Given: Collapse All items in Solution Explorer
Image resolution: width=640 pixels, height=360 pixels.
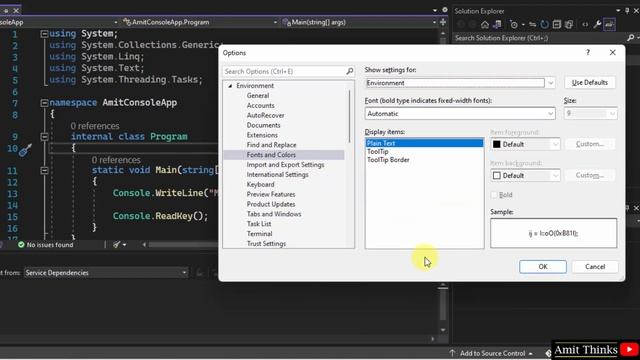Looking at the screenshot, I should [557, 24].
